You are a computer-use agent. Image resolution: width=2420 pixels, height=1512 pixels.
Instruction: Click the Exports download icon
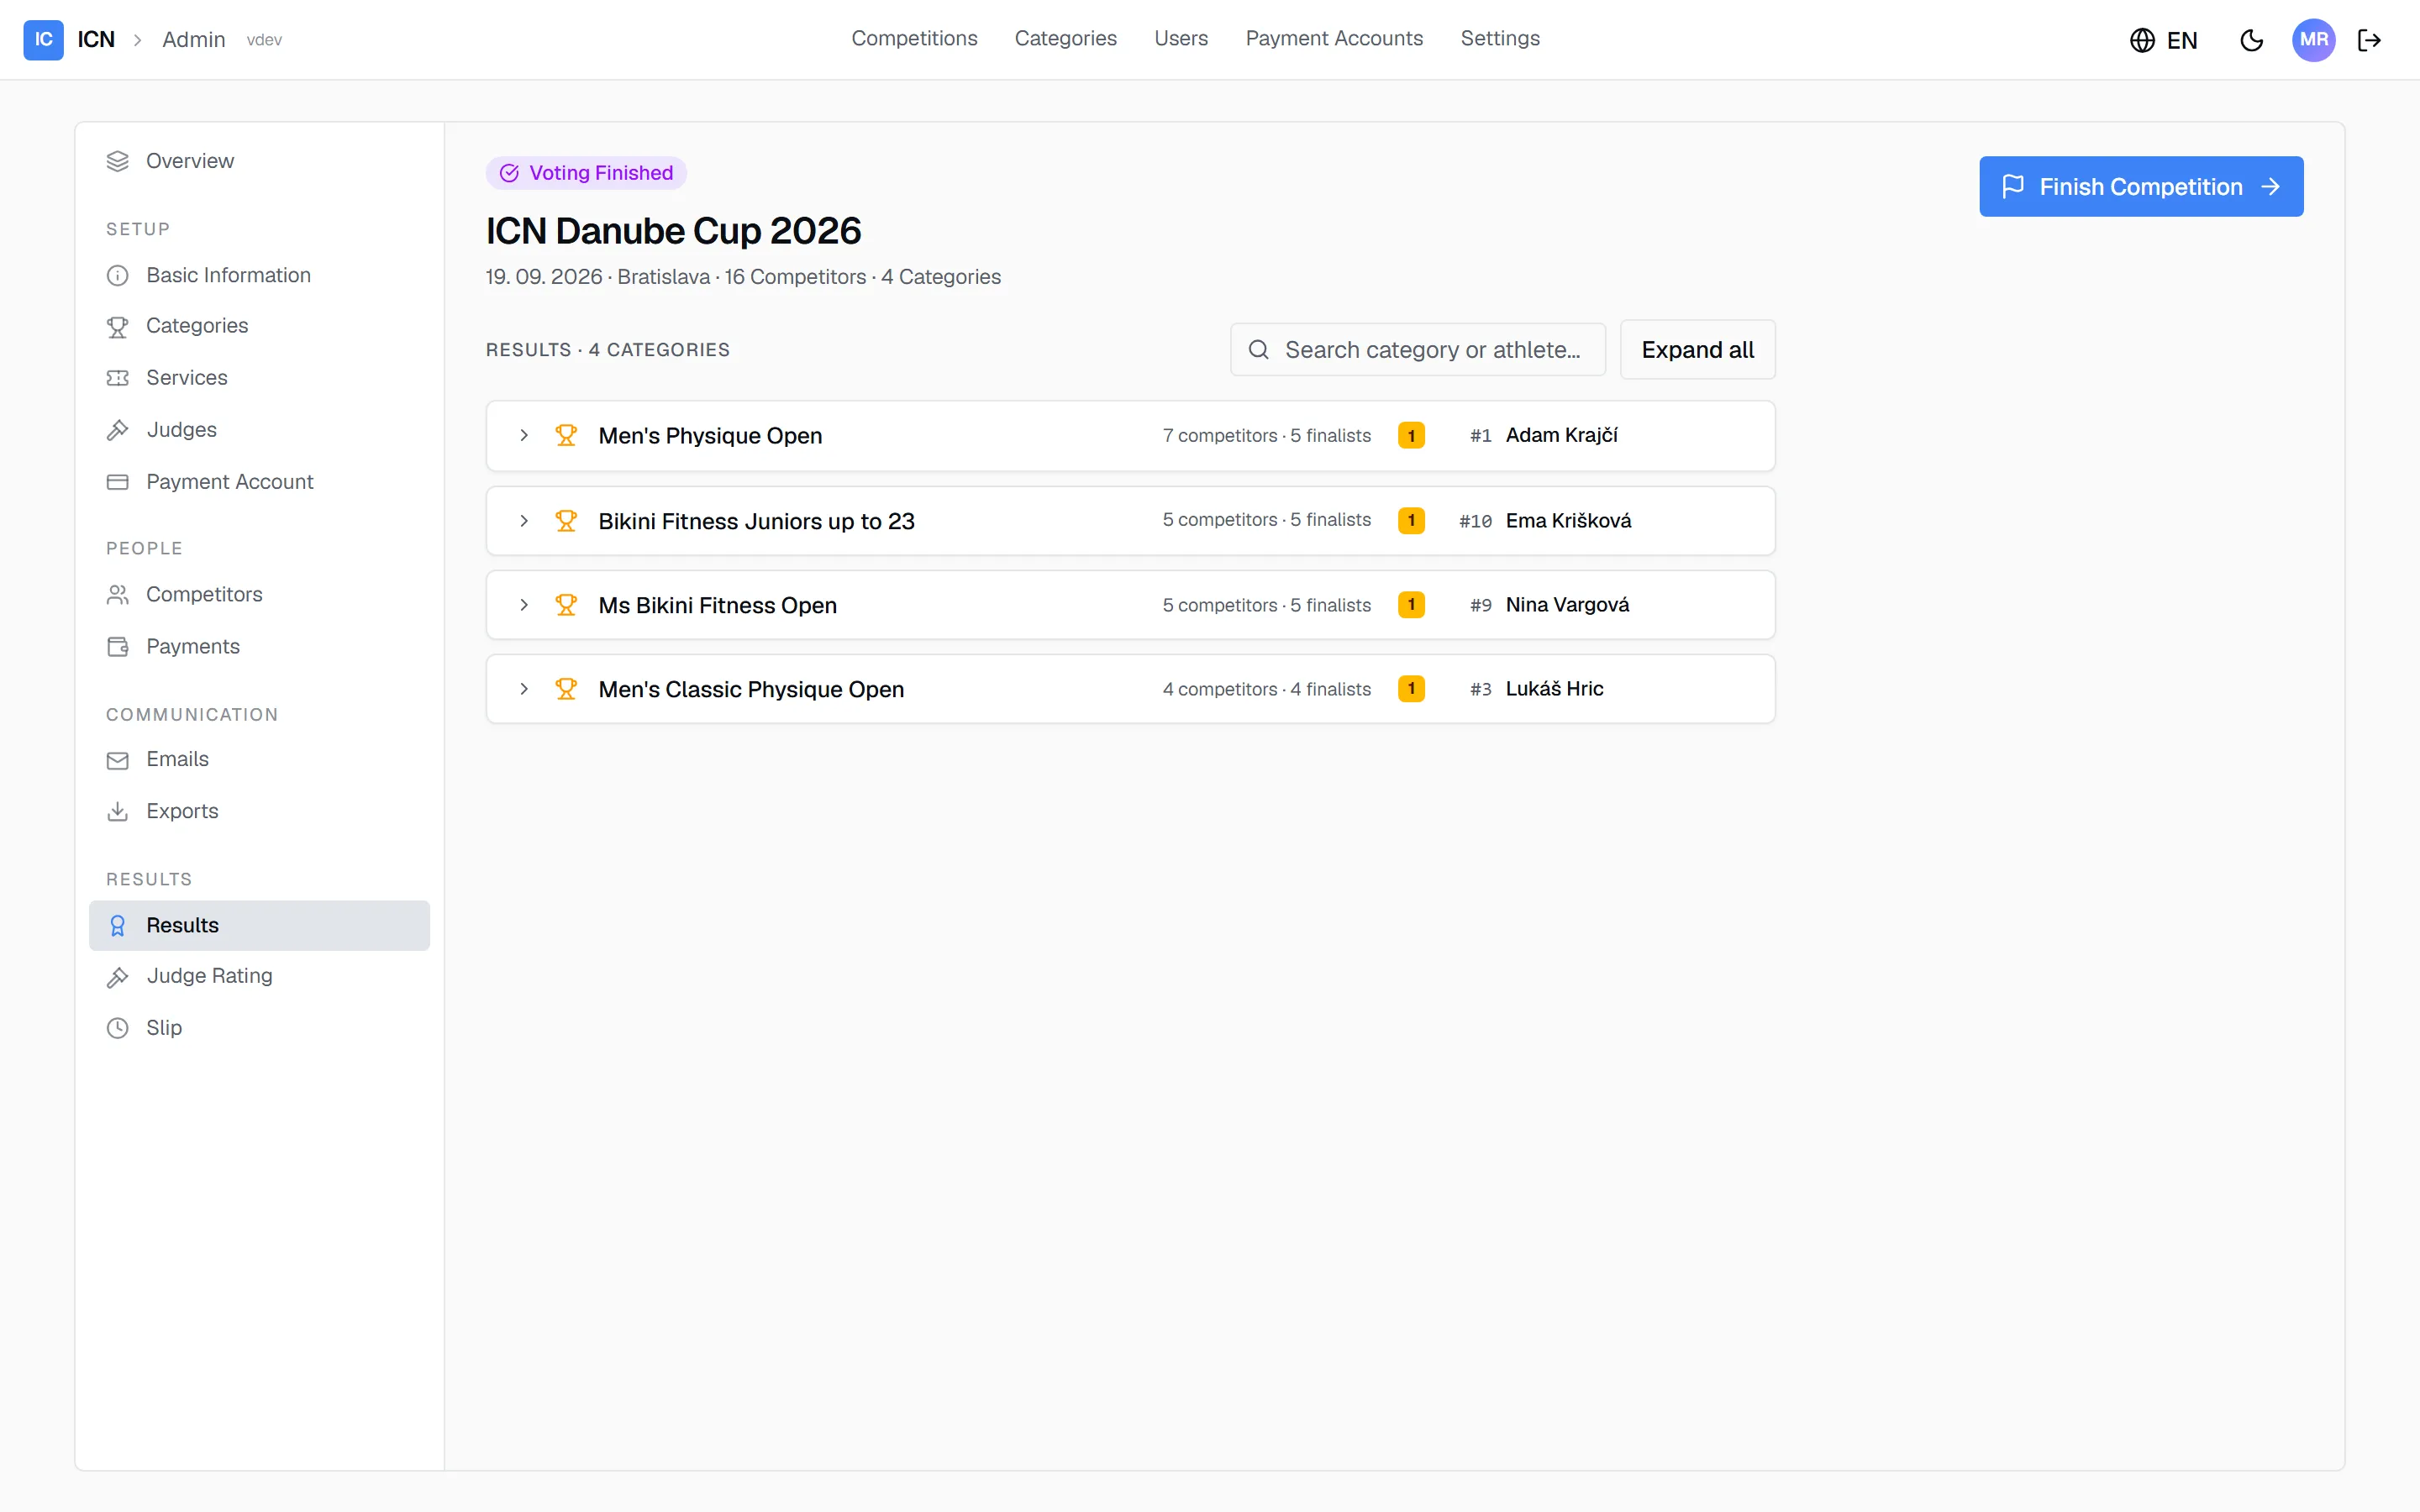tap(118, 811)
